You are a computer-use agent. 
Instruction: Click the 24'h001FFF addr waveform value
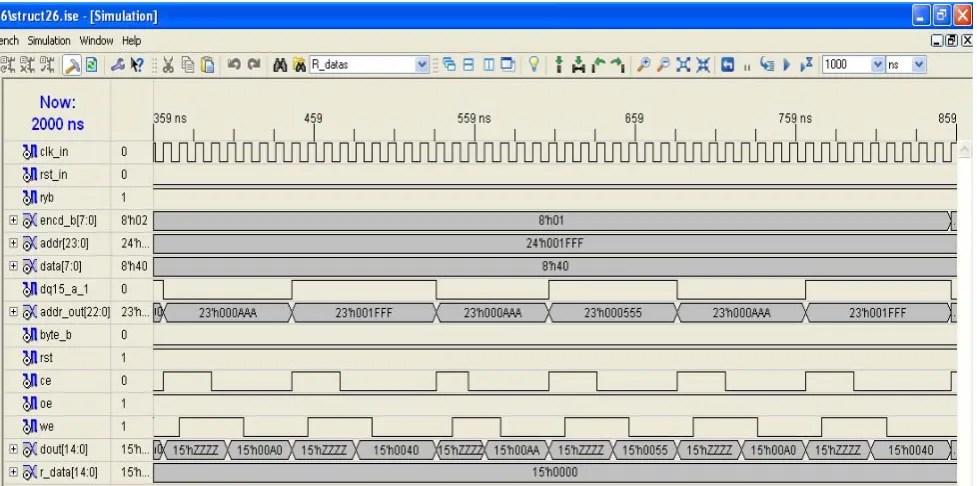coord(555,244)
